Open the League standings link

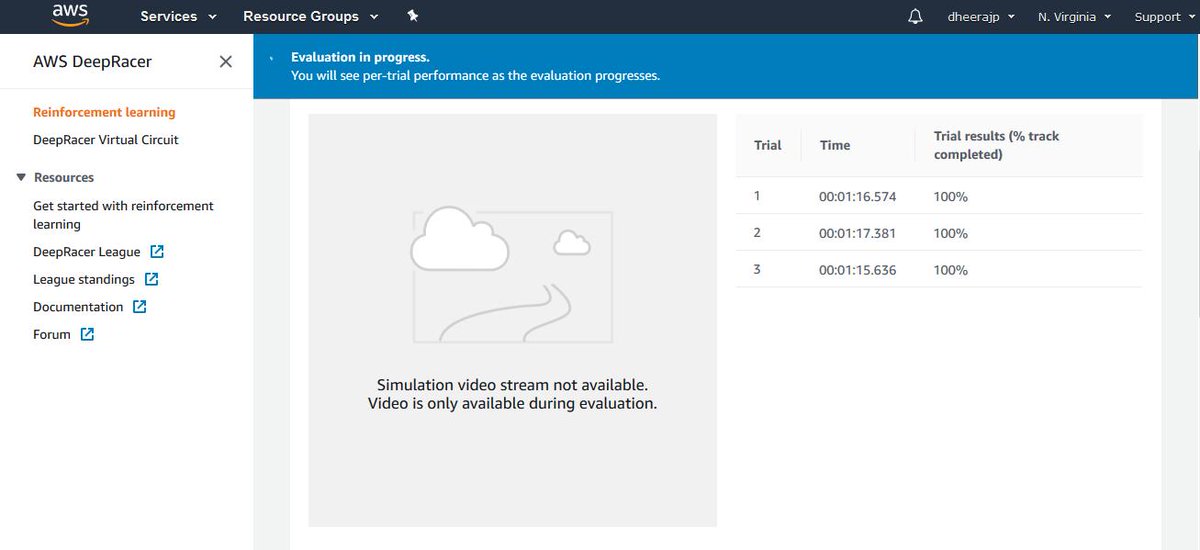pos(84,280)
